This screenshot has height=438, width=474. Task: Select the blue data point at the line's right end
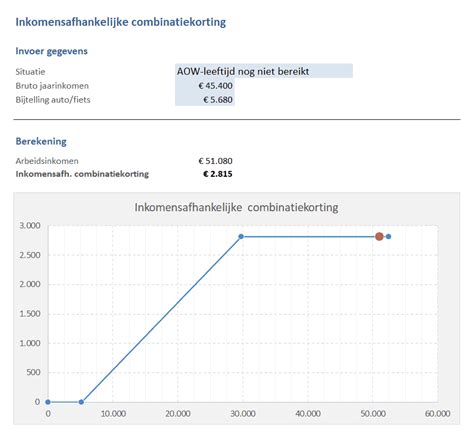[x=388, y=237]
